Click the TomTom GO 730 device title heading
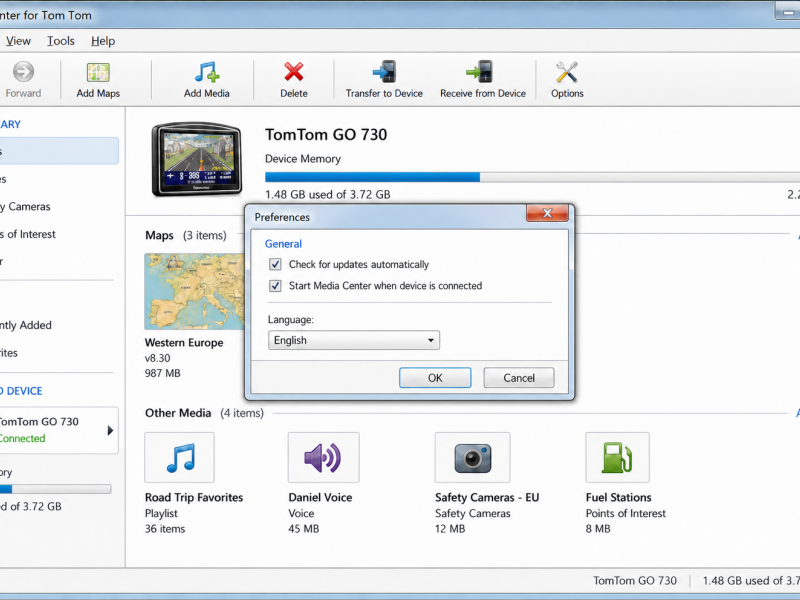800x600 pixels. click(x=326, y=134)
